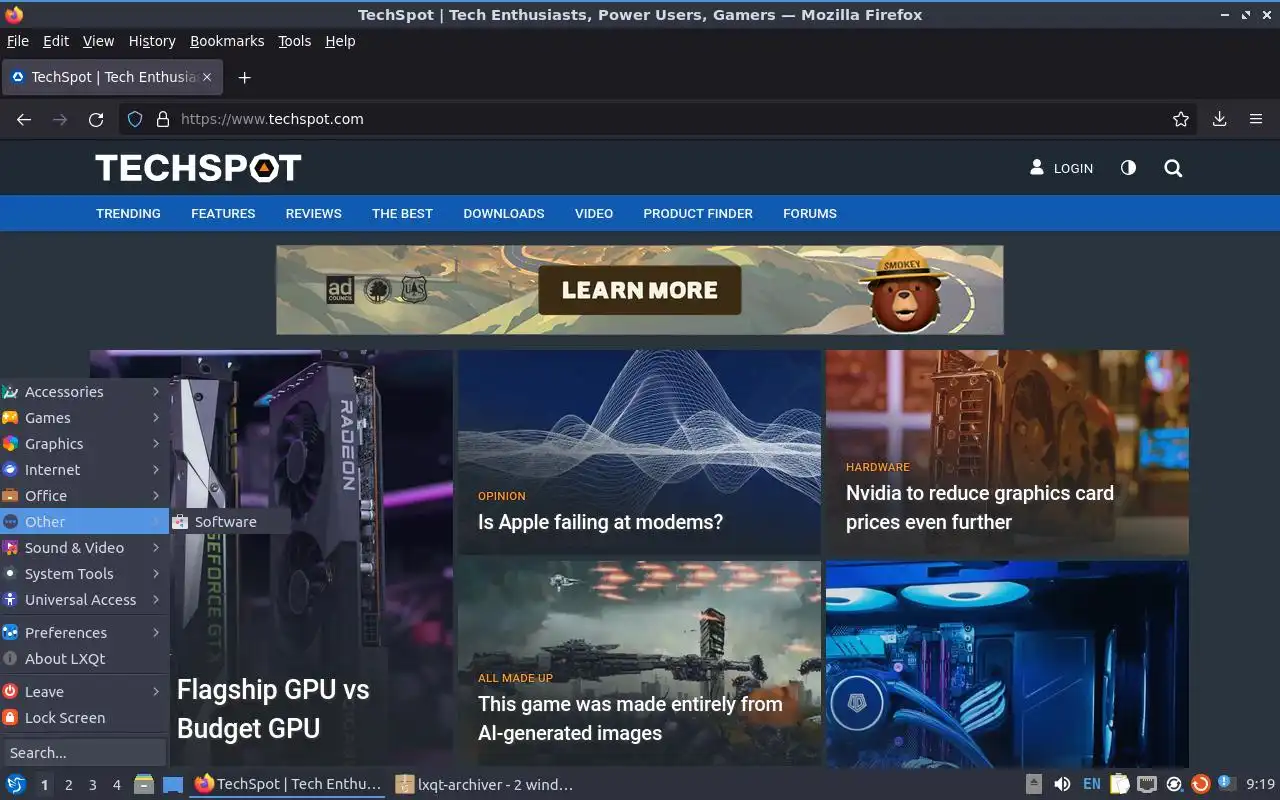Expand the Games submenu
This screenshot has width=1280, height=800.
[x=84, y=418]
